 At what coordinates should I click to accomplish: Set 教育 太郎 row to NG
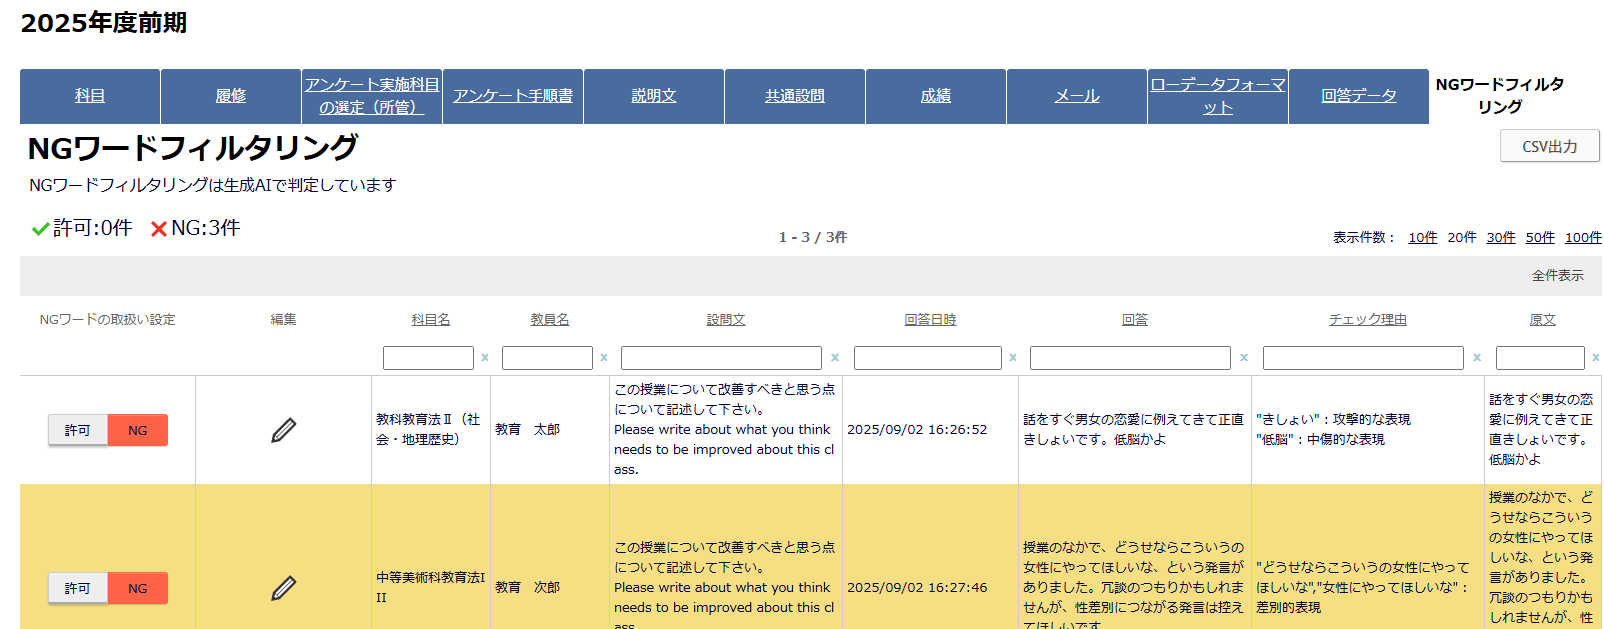pyautogui.click(x=138, y=430)
